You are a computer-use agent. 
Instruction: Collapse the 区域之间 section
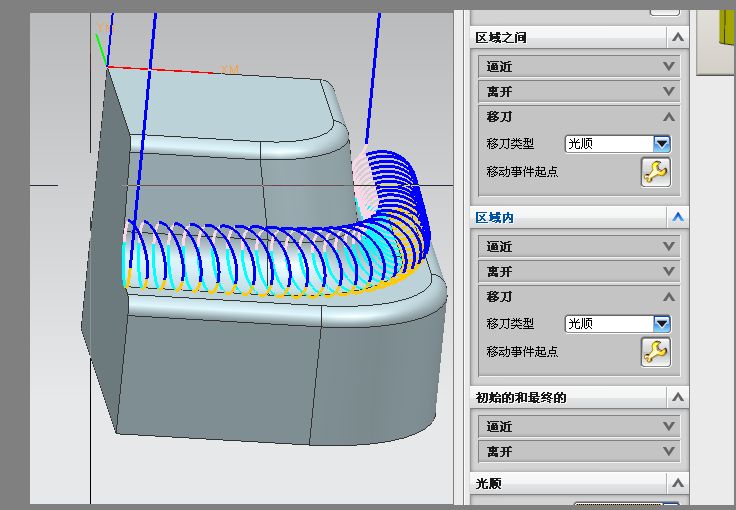point(677,38)
